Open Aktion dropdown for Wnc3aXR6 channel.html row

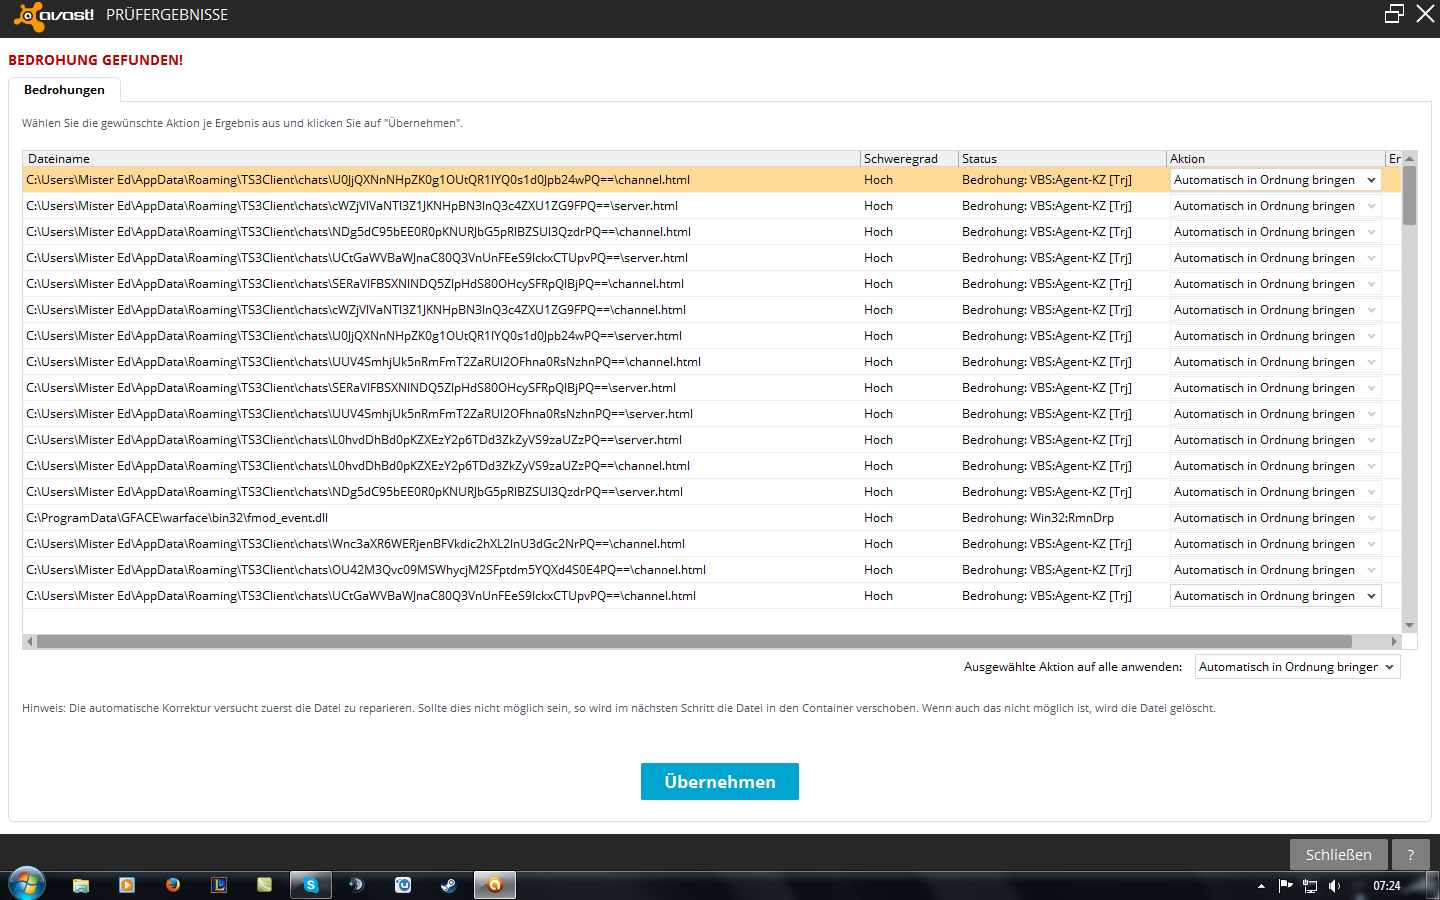click(x=1275, y=544)
